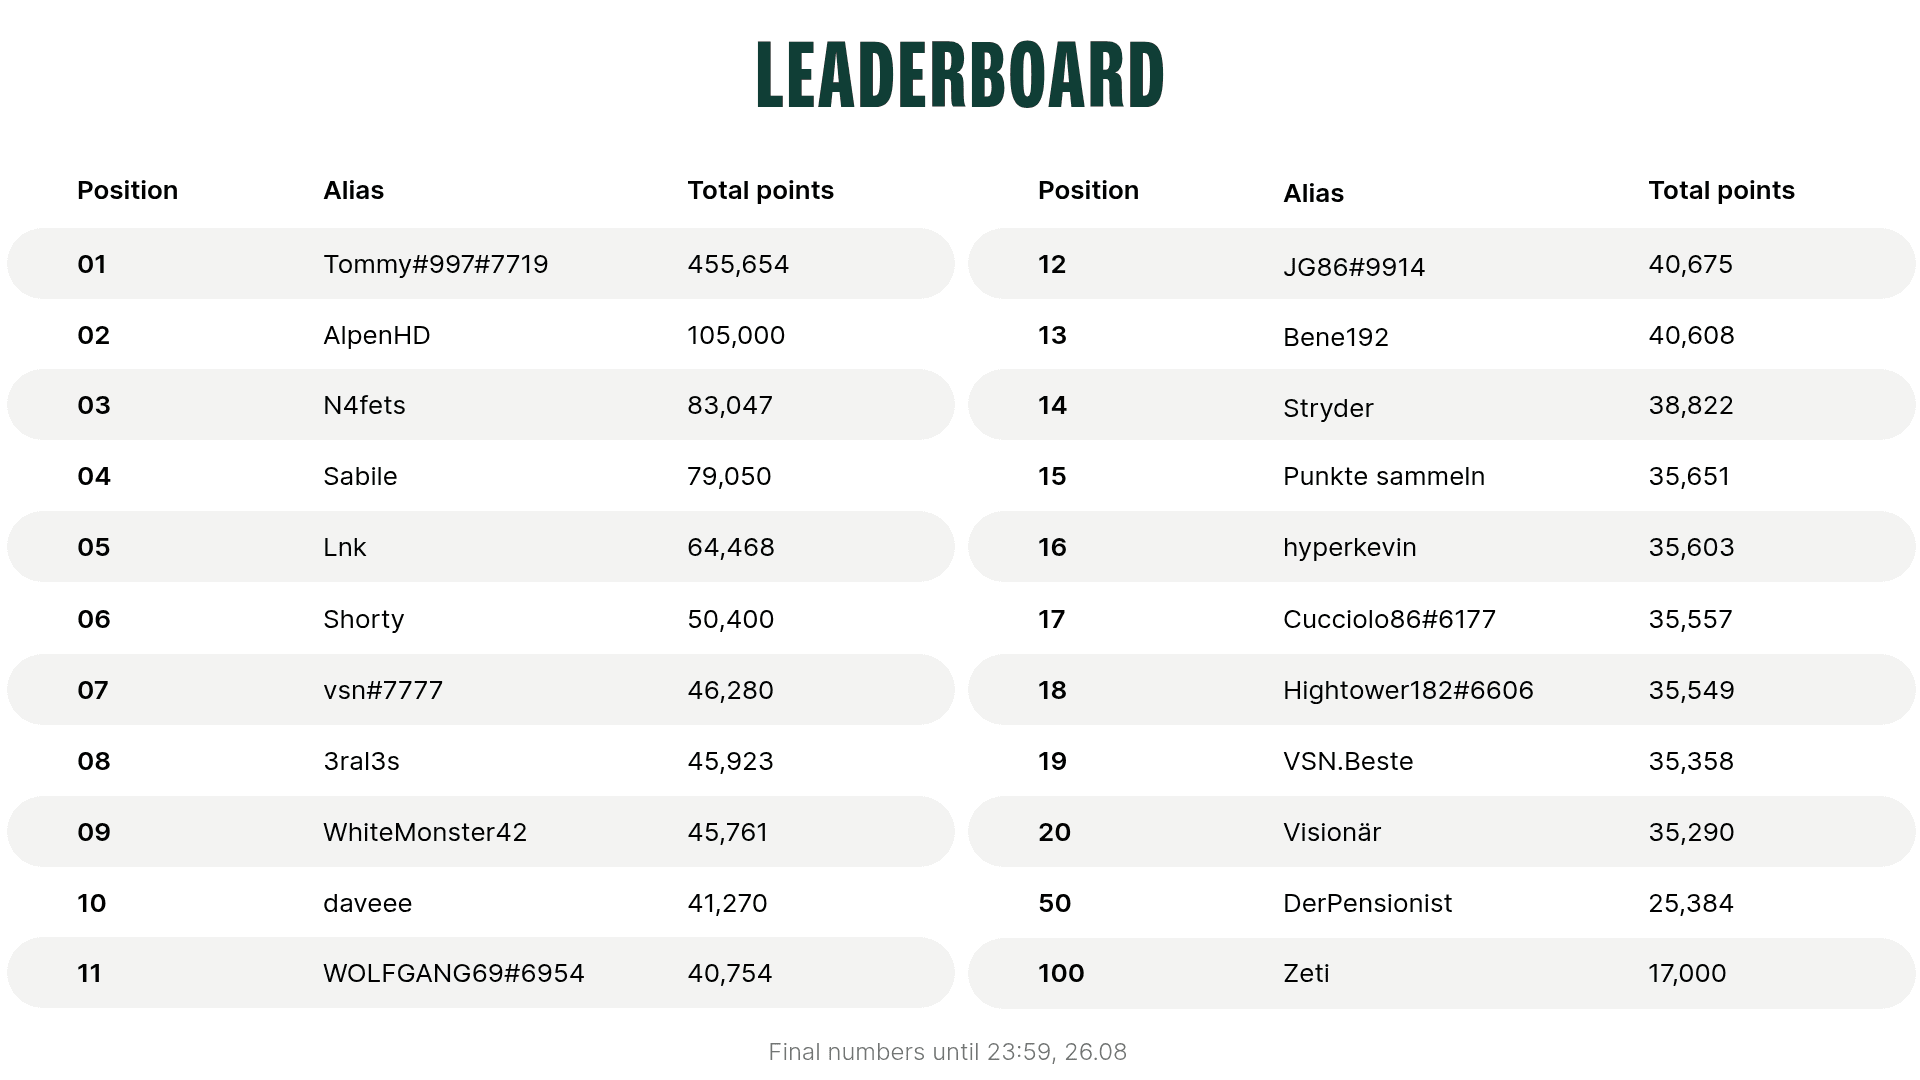The width and height of the screenshot is (1920, 1080).
Task: Click the right Position column header
Action: coord(1088,190)
